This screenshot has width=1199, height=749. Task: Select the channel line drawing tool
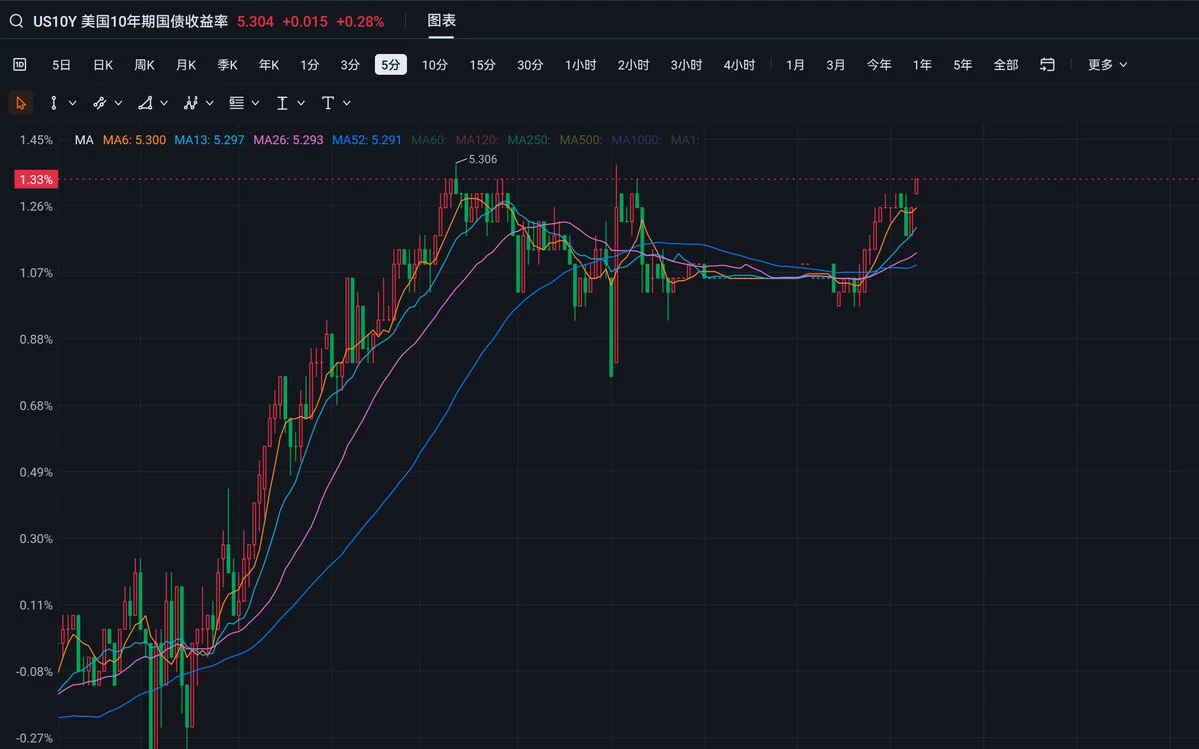(99, 103)
